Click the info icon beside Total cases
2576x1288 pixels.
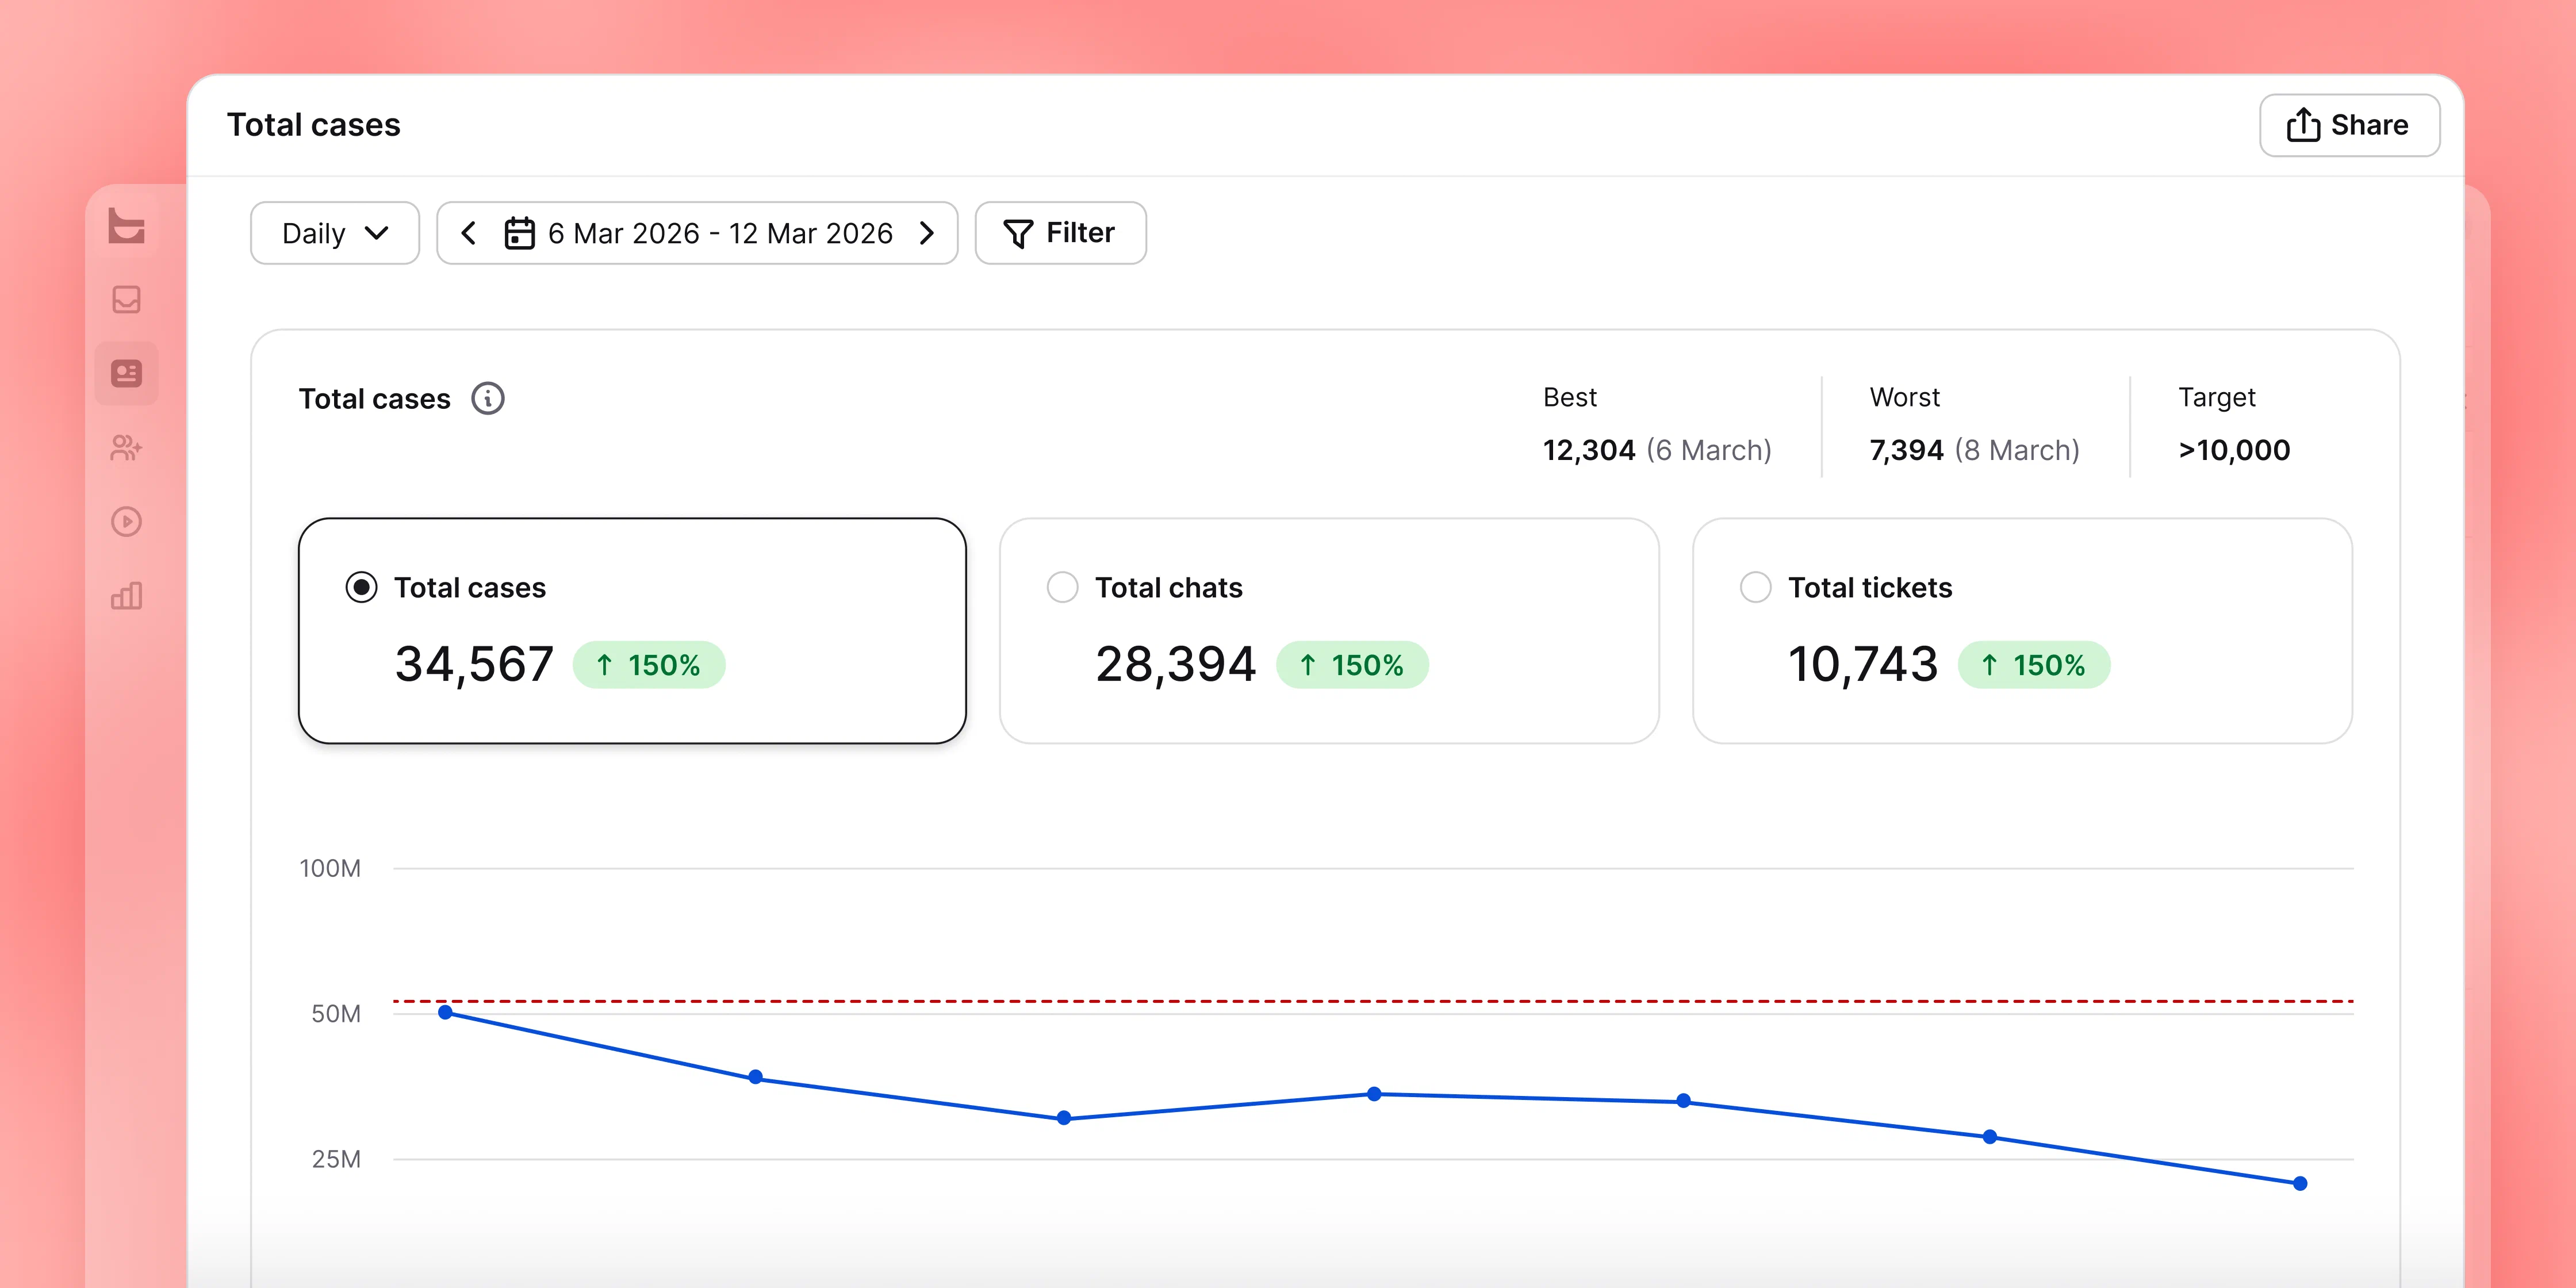488,398
